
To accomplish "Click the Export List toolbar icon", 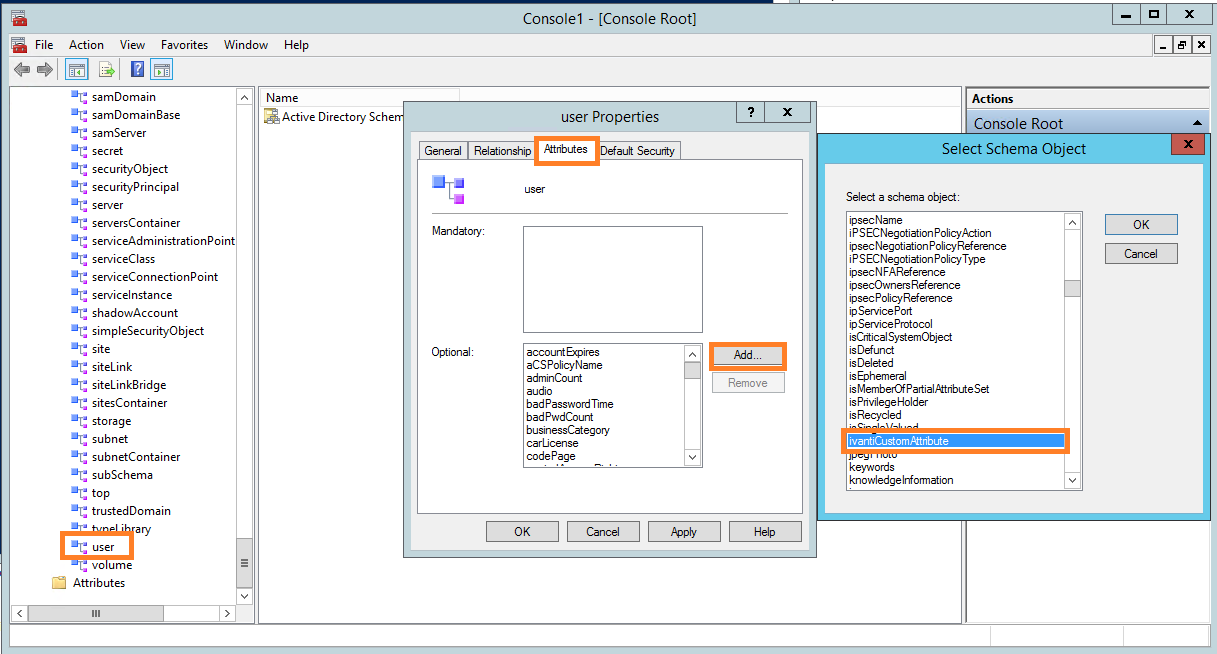I will tap(106, 69).
